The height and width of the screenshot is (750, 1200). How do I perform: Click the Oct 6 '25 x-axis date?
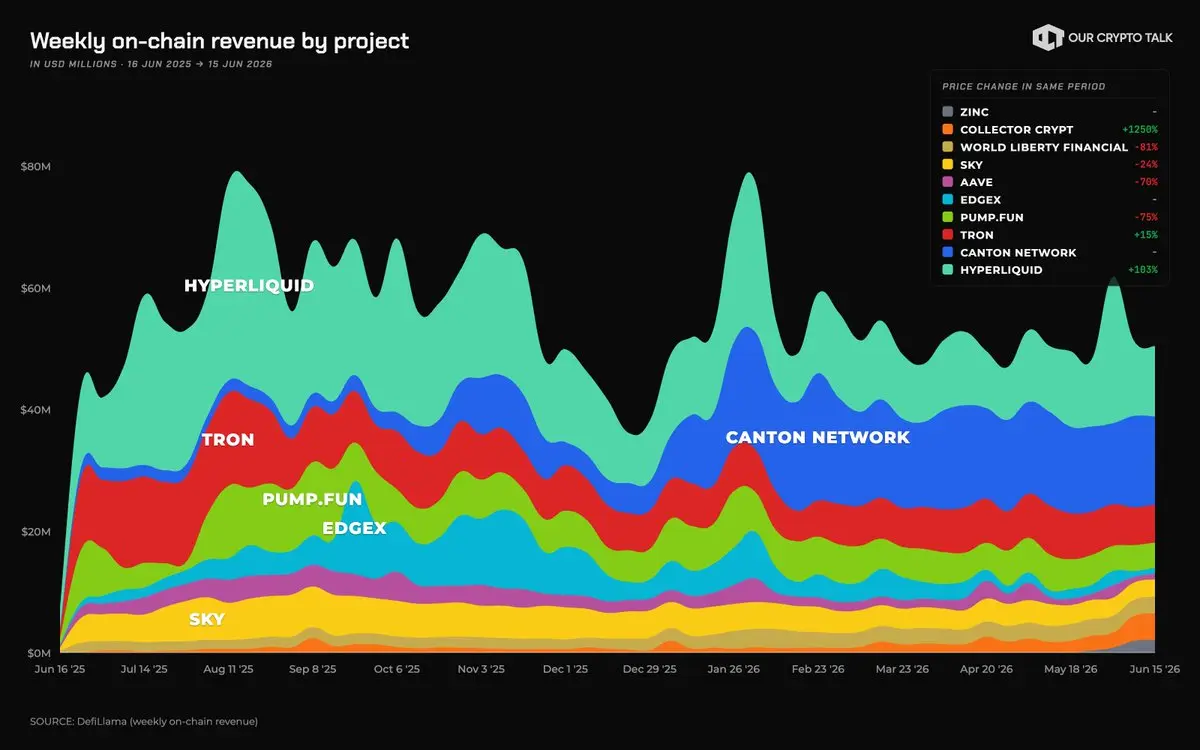(397, 669)
